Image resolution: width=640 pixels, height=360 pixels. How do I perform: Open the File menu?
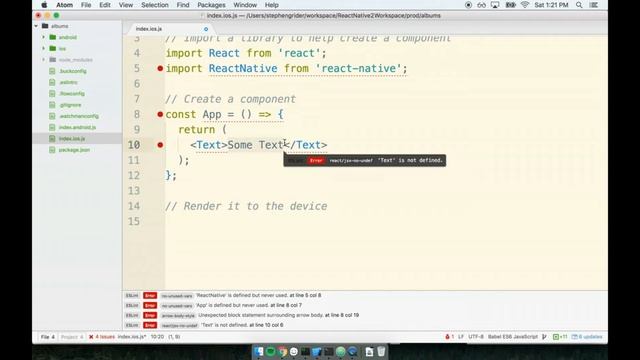click(86, 5)
